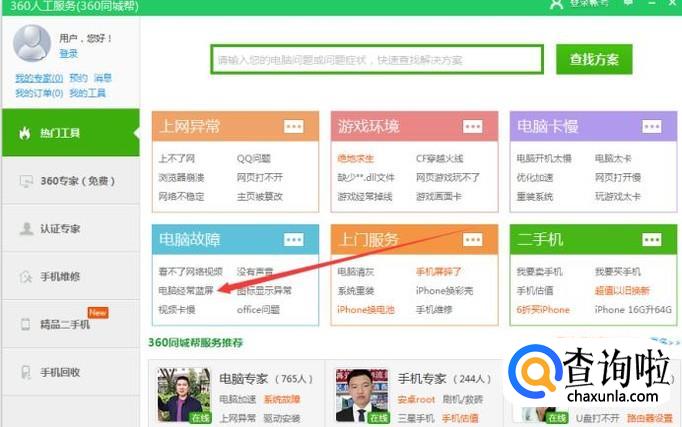Click the 360专家 monitor icon
This screenshot has width=682, height=427.
tap(26, 181)
